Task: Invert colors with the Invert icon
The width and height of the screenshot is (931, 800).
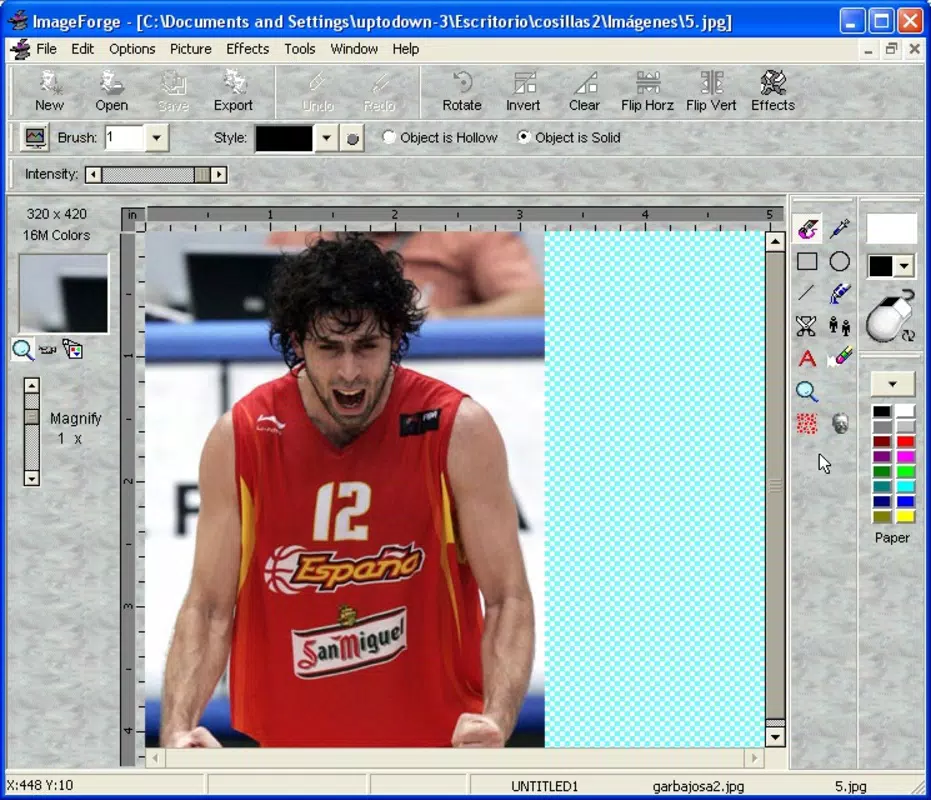Action: pos(523,91)
